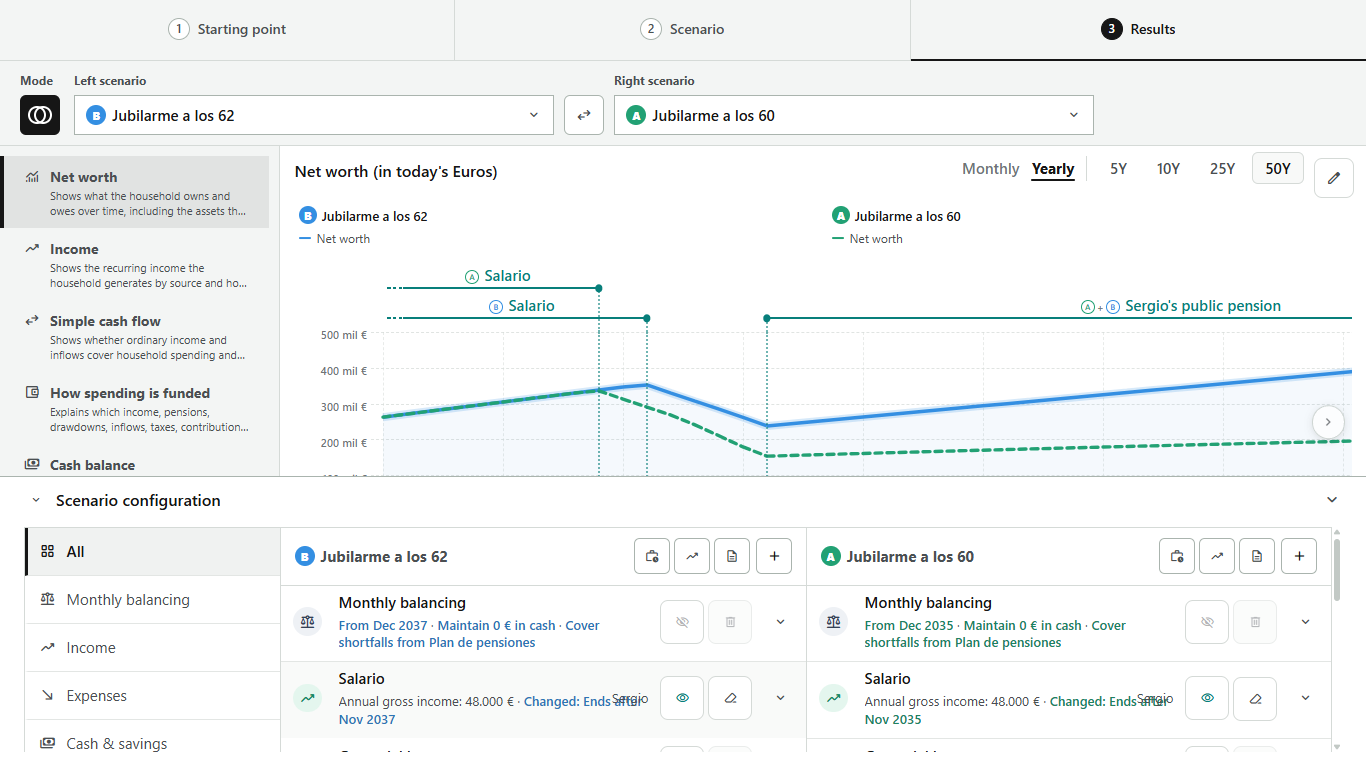This screenshot has height=768, width=1366.
Task: Set time range to 25Y
Action: [1222, 169]
